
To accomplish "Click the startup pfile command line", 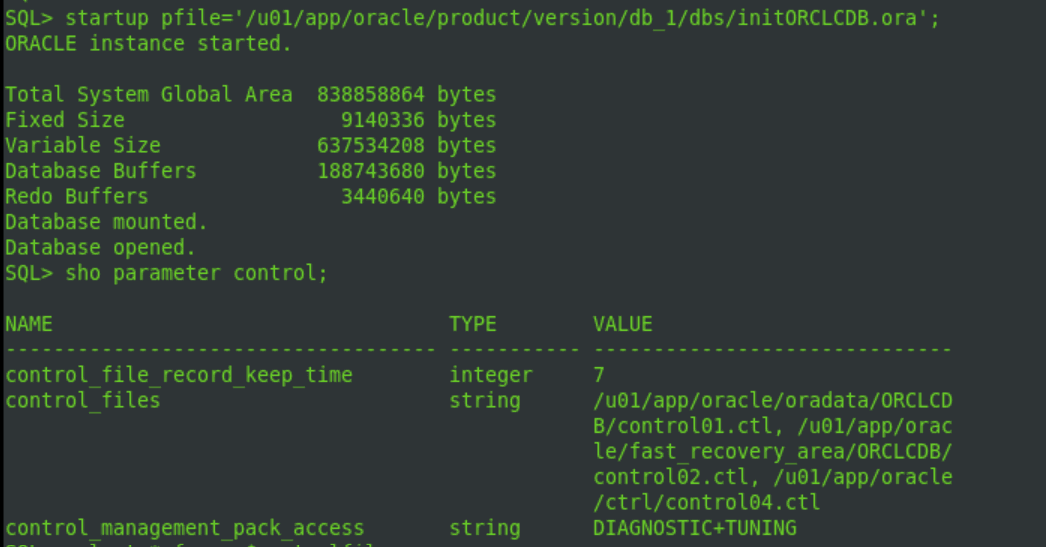I will point(472,18).
